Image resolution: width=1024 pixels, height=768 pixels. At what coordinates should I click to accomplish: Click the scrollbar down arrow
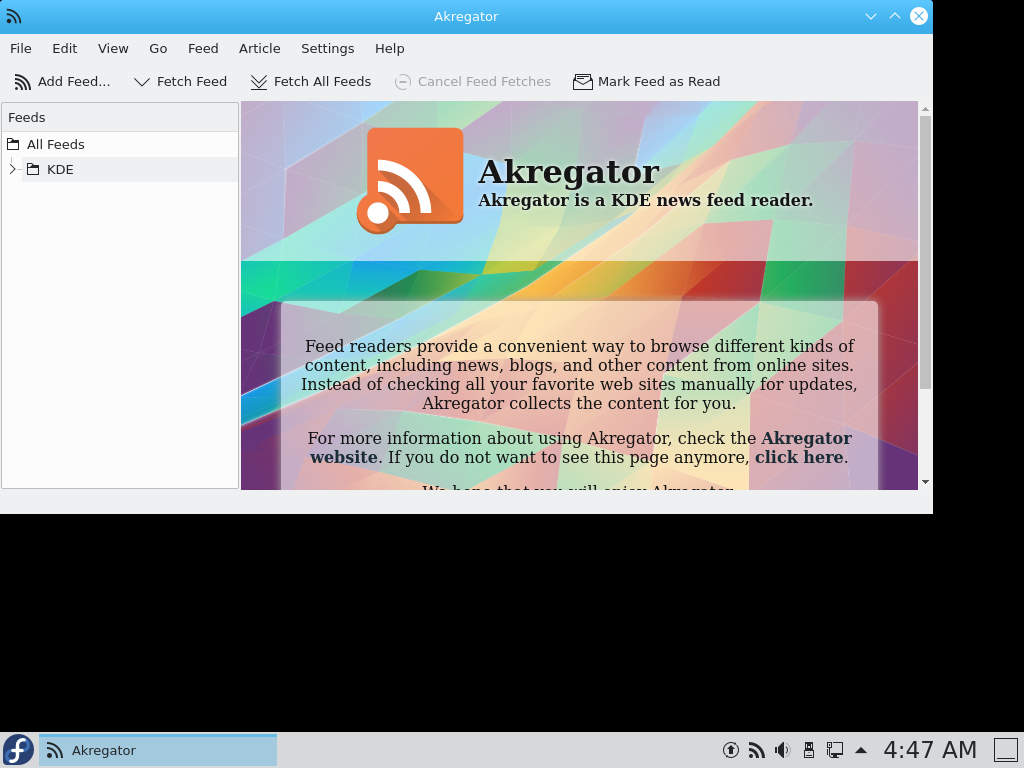coord(925,482)
